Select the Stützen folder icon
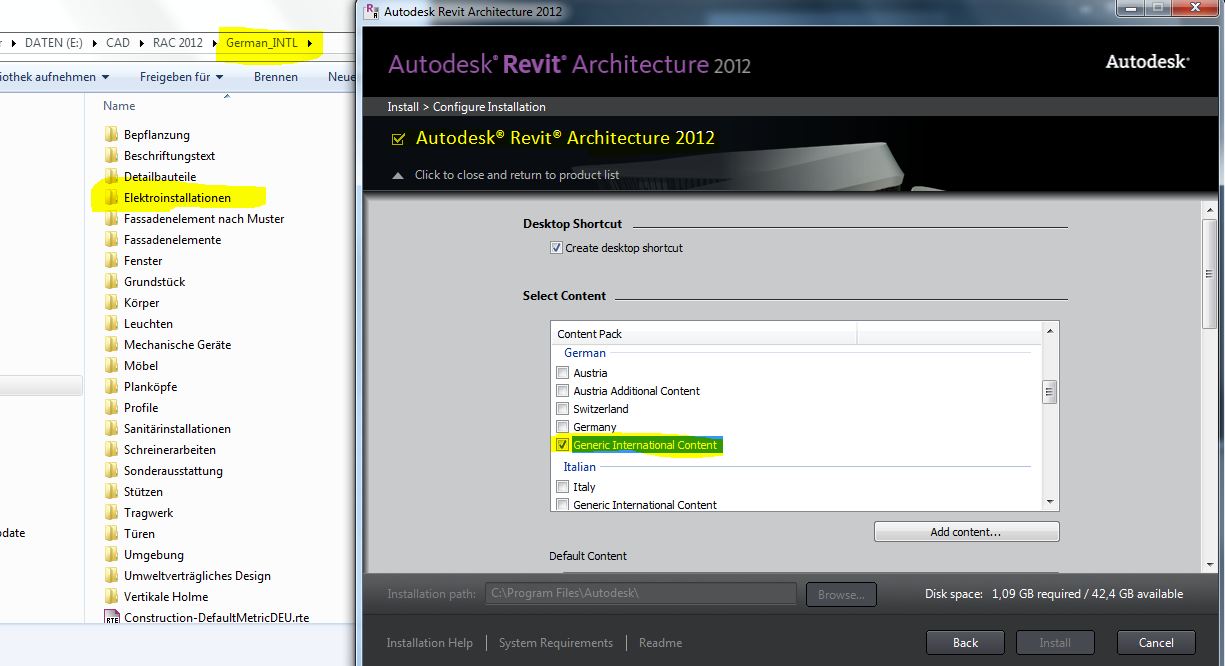This screenshot has width=1225, height=666. [x=111, y=492]
